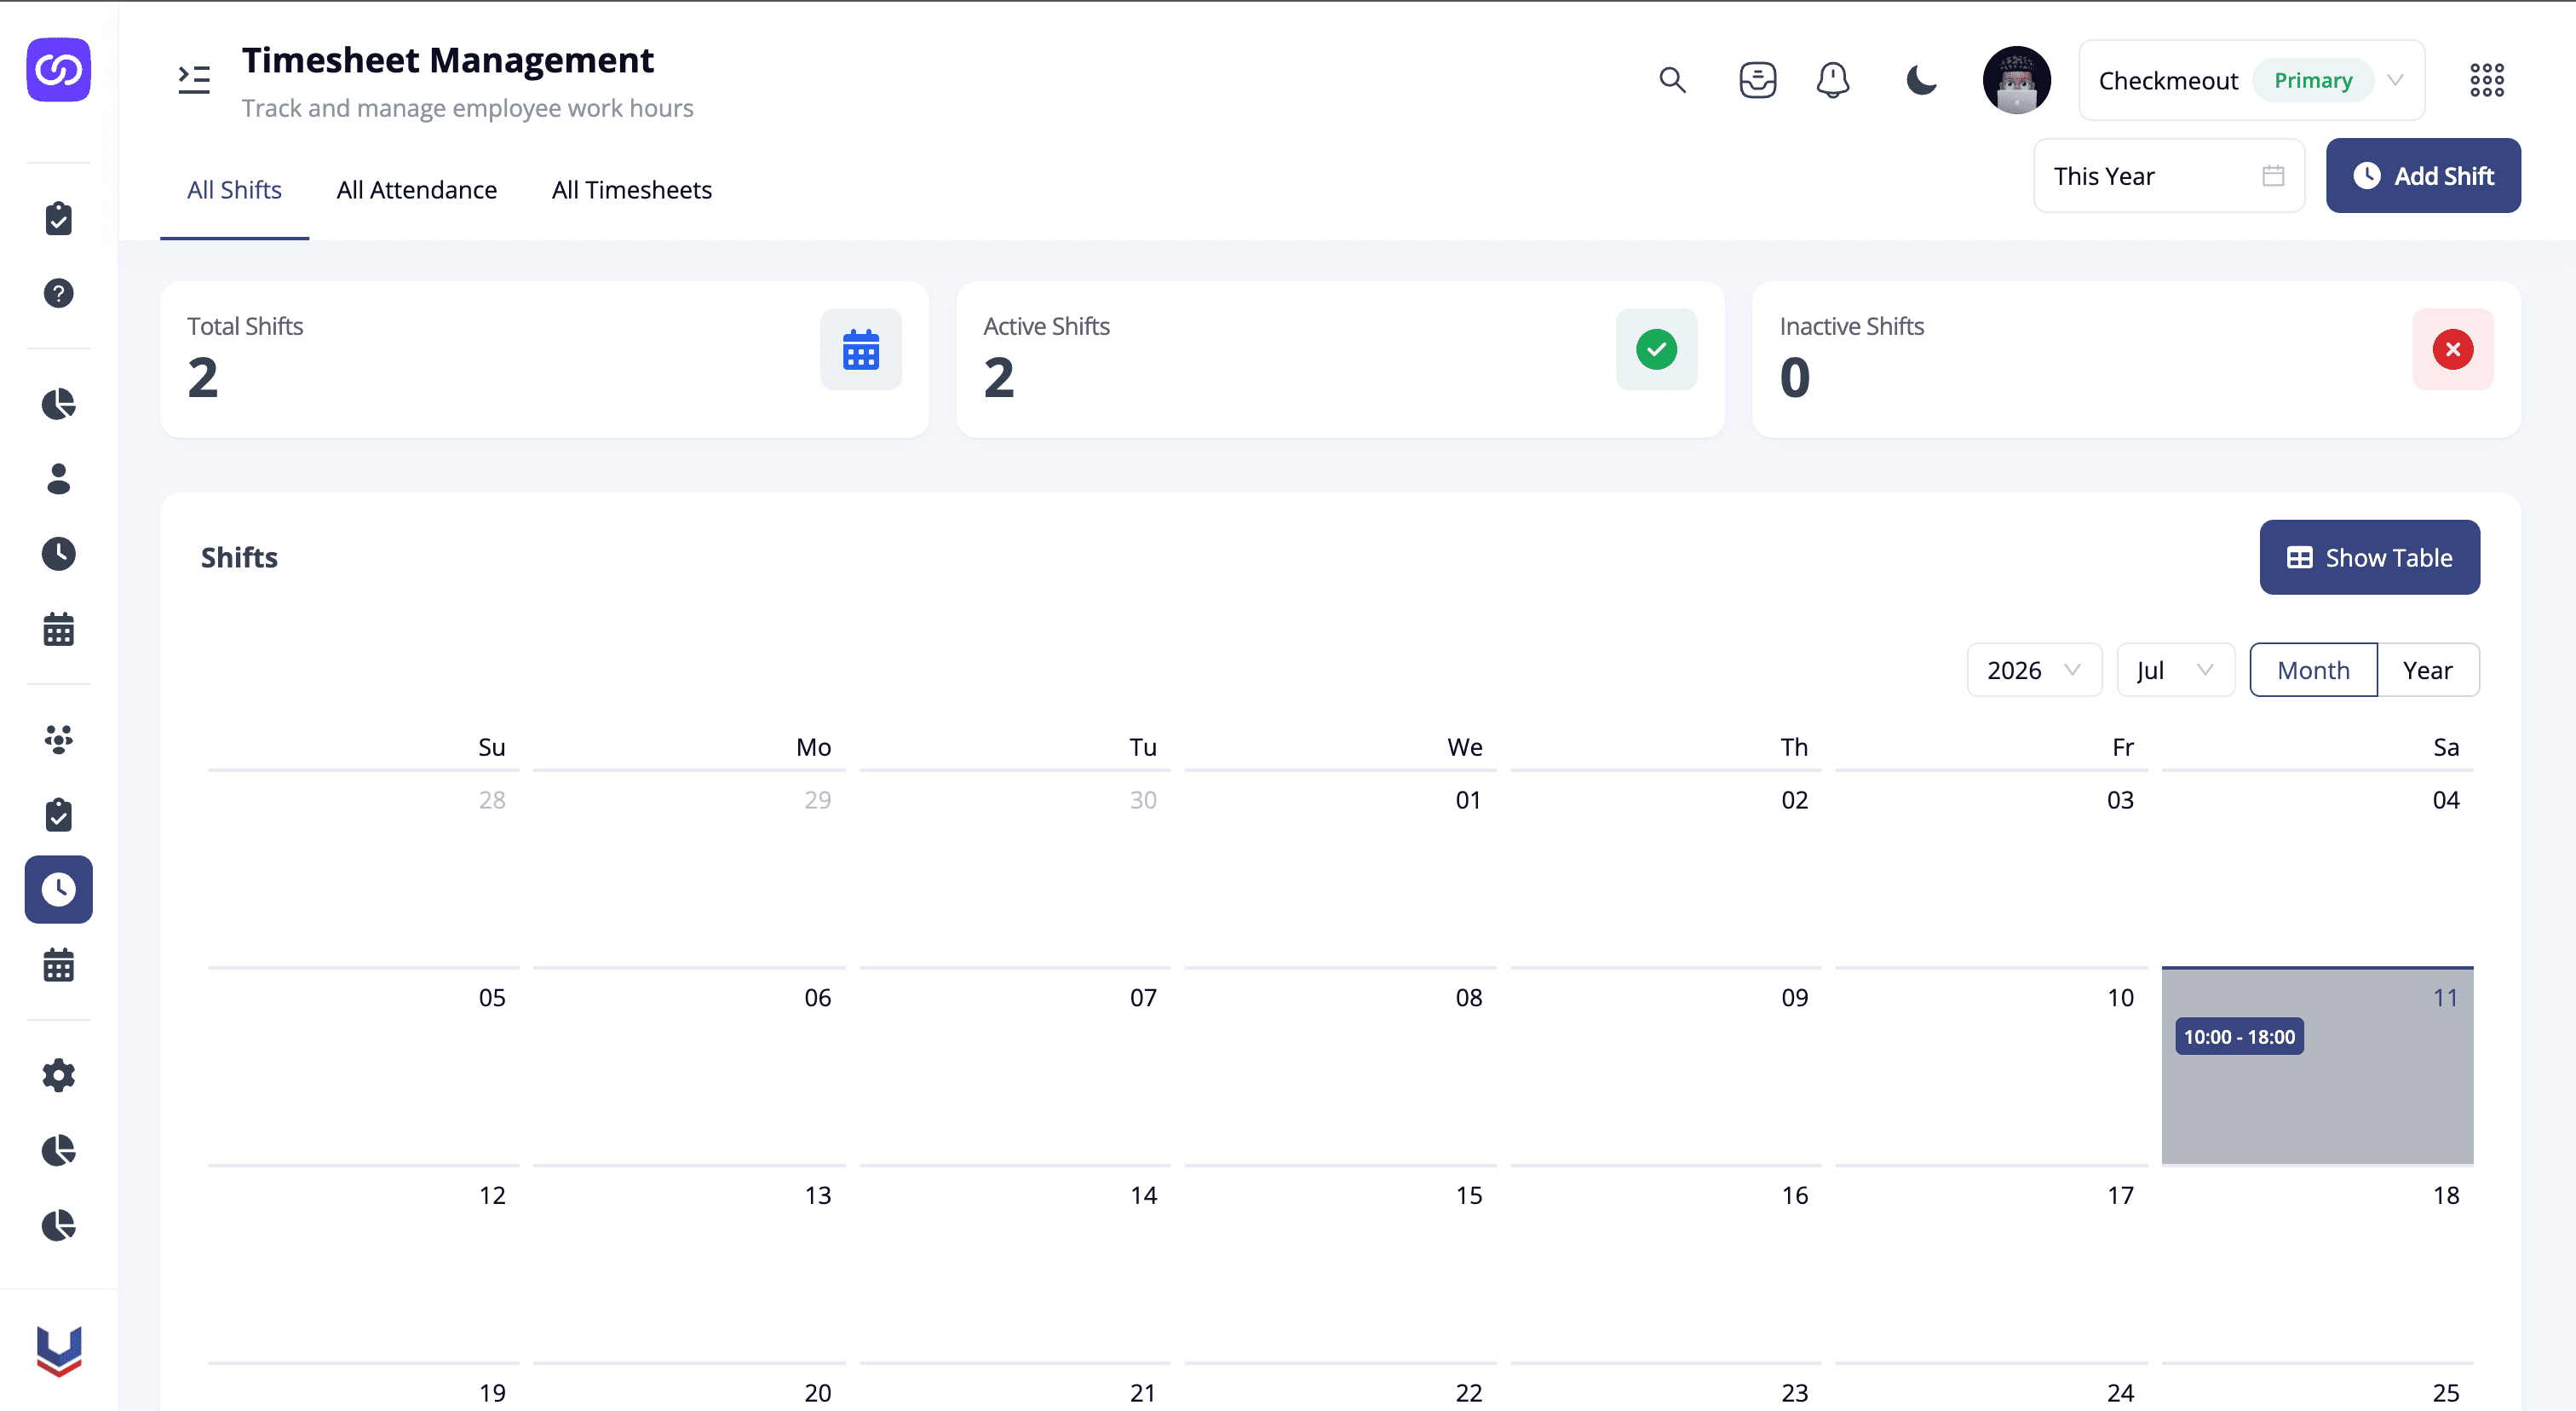Screen dimensions: 2576x1411
Task: Click the Total Shifts label
Action: [245, 326]
